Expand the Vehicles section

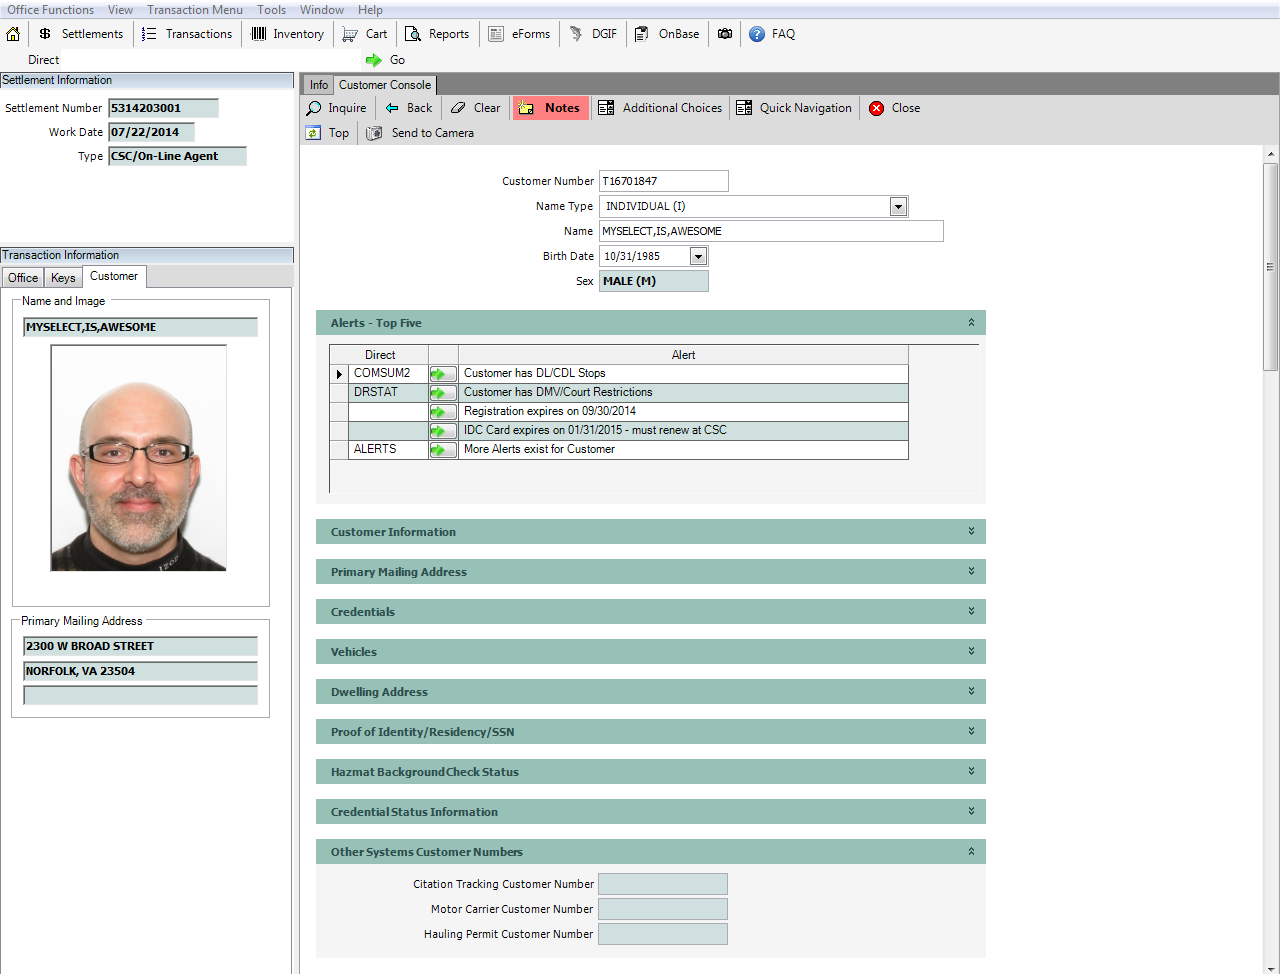click(x=968, y=651)
